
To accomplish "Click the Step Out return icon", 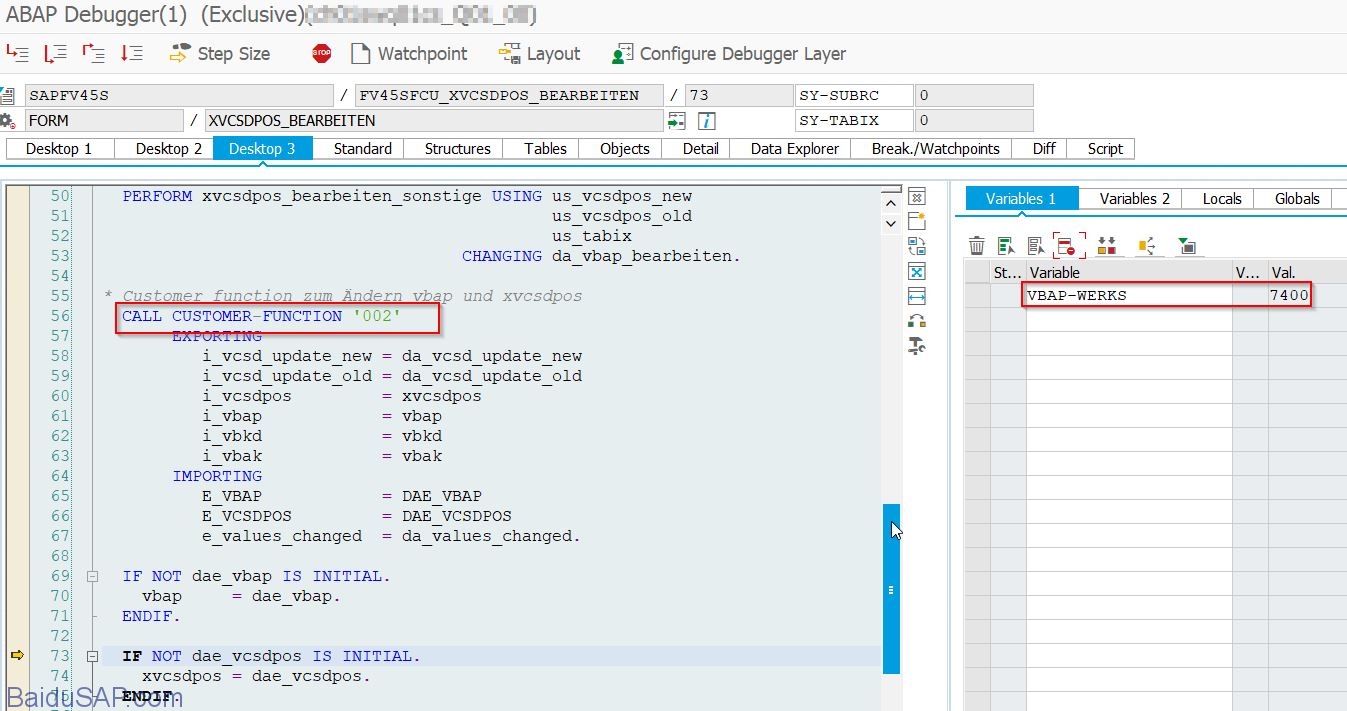I will 93,54.
